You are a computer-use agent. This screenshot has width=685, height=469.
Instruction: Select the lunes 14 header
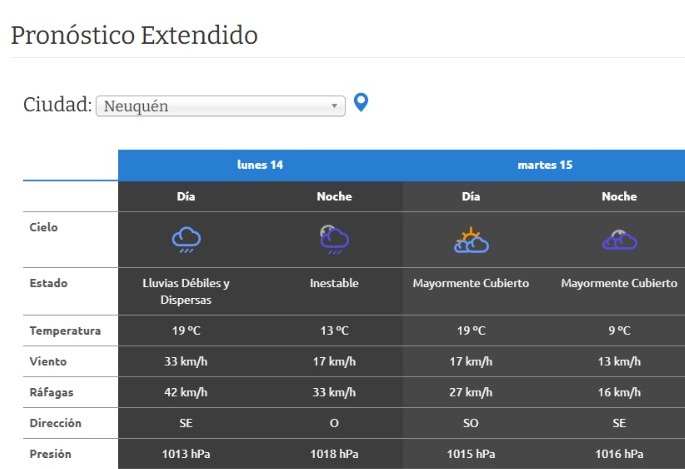[x=260, y=165]
